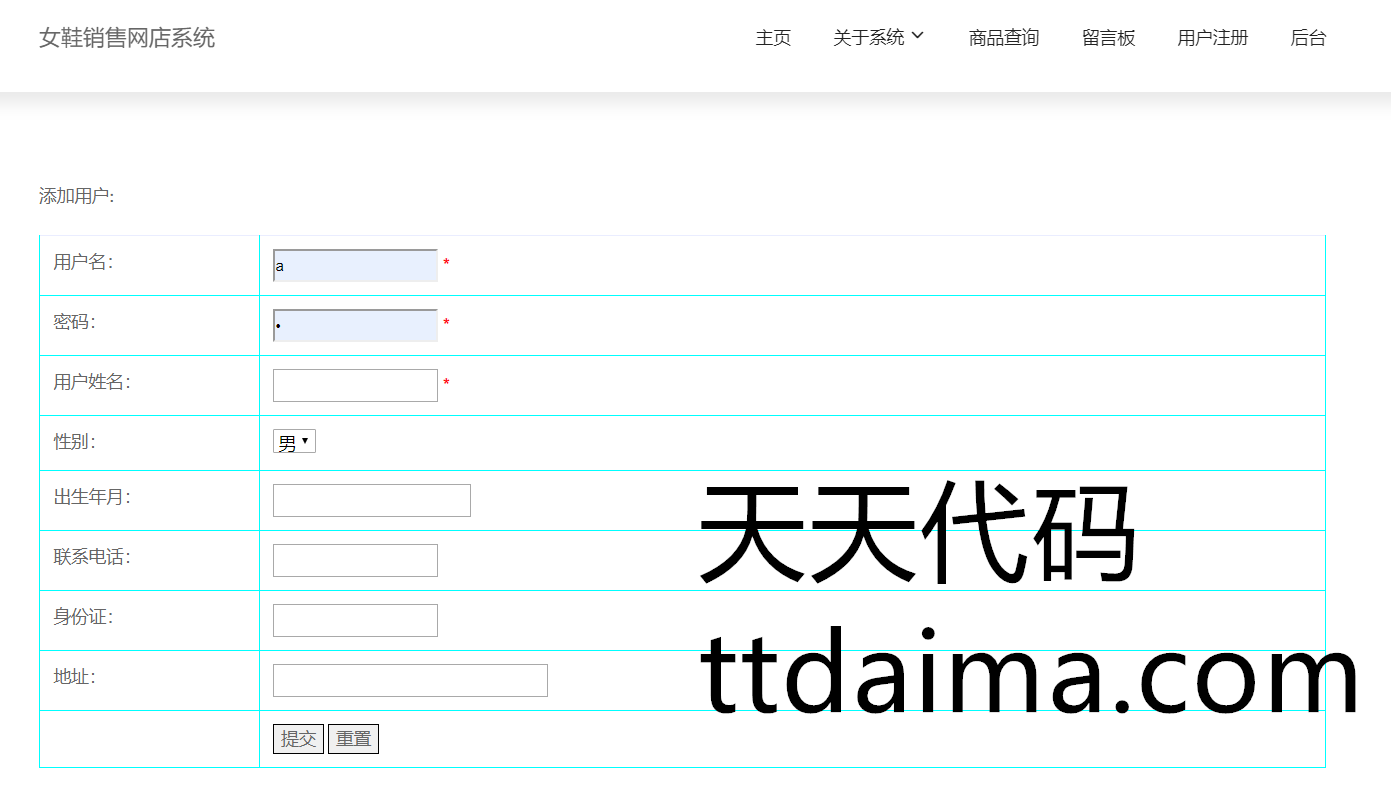Click the chevron icon beside 关于系统

[x=918, y=36]
